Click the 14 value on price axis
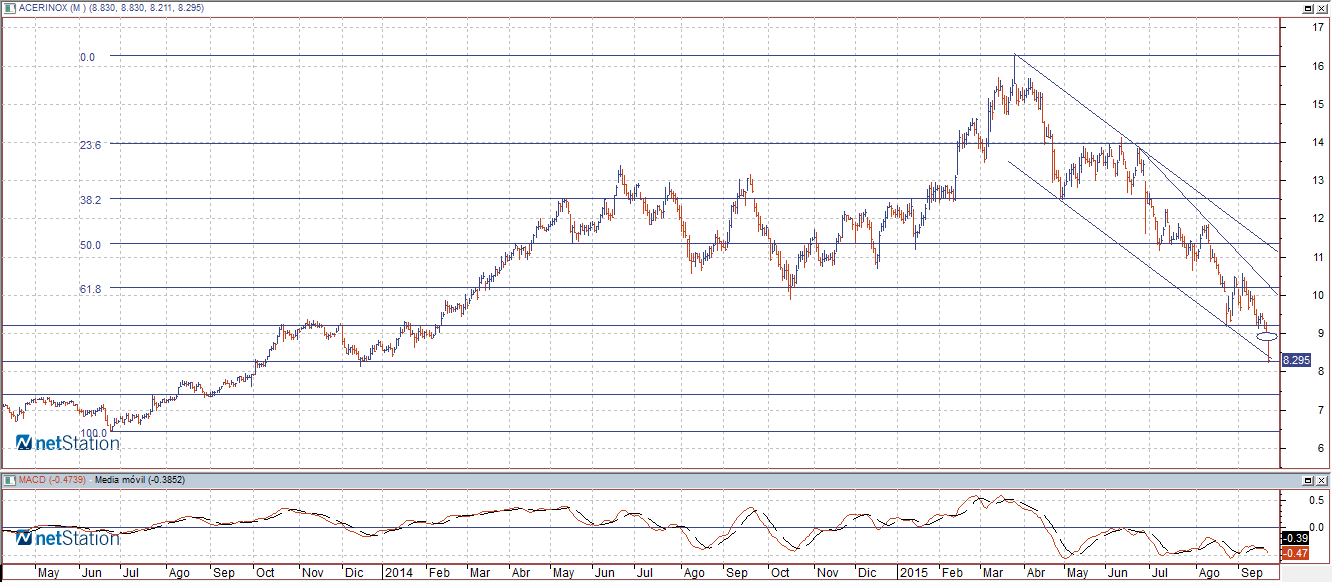The image size is (1332, 582). [1319, 142]
